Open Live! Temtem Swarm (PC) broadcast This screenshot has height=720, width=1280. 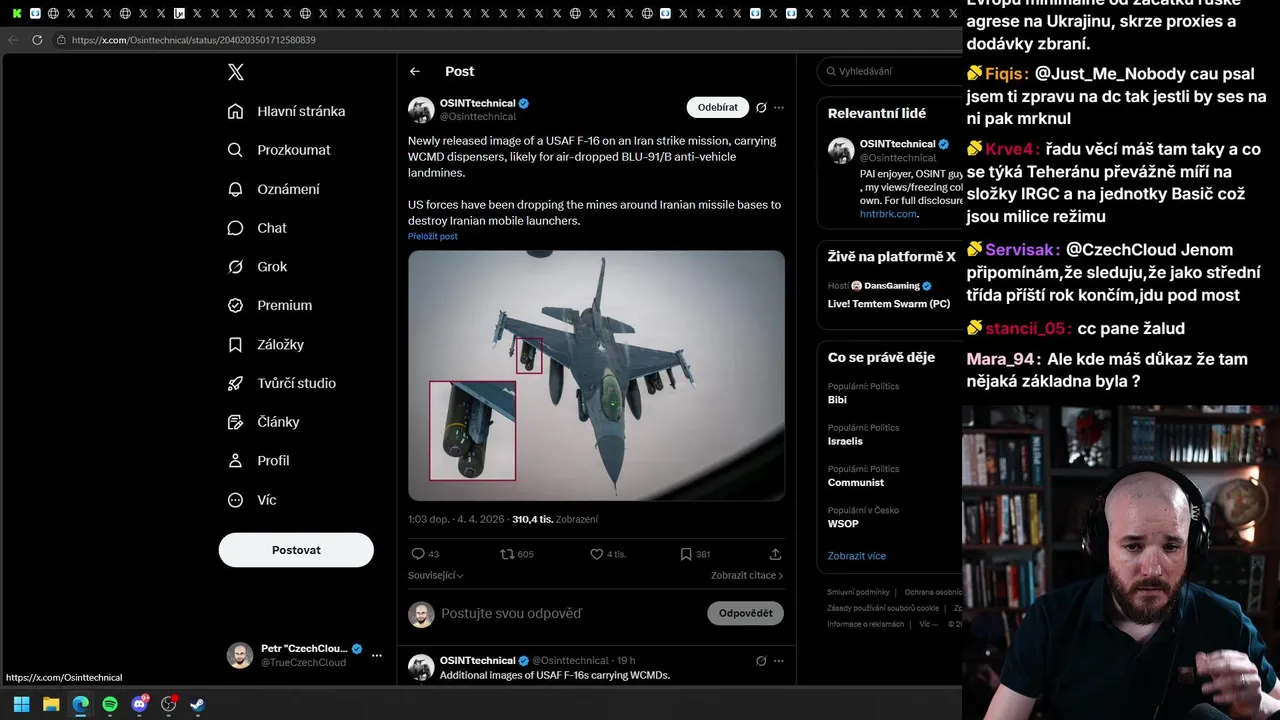889,303
